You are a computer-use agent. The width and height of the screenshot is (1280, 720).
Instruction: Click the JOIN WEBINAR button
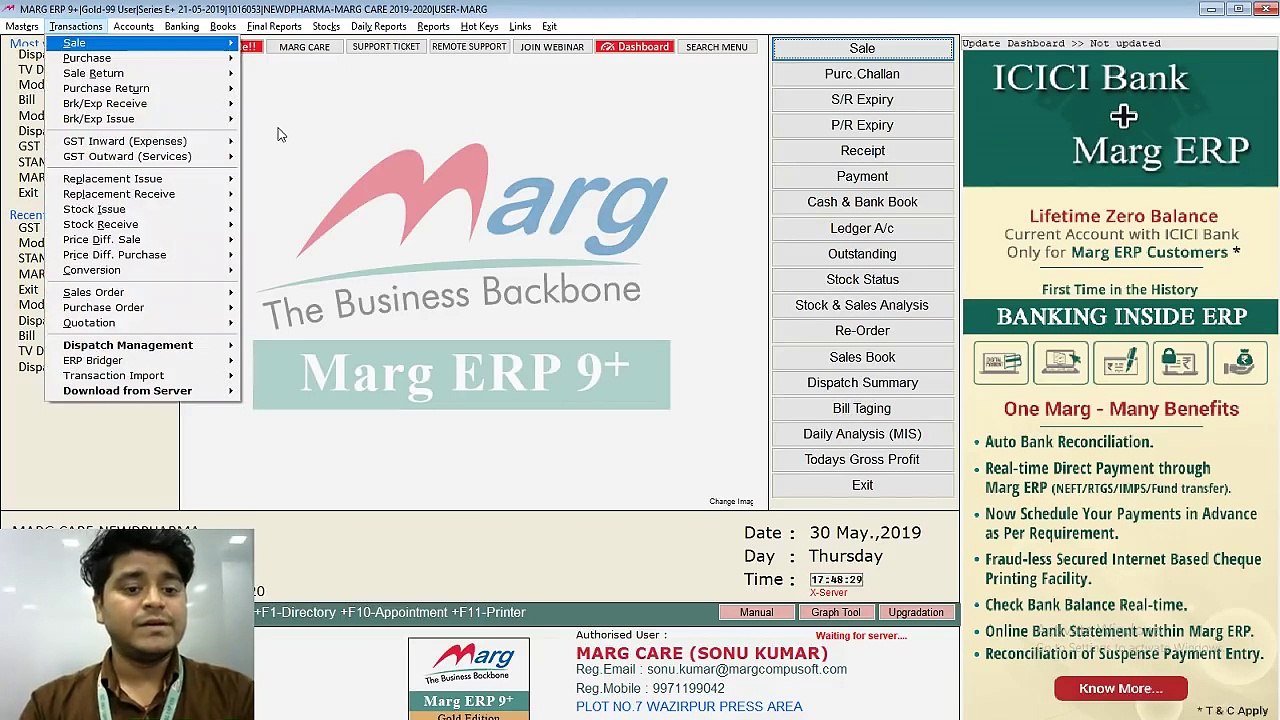tap(552, 47)
